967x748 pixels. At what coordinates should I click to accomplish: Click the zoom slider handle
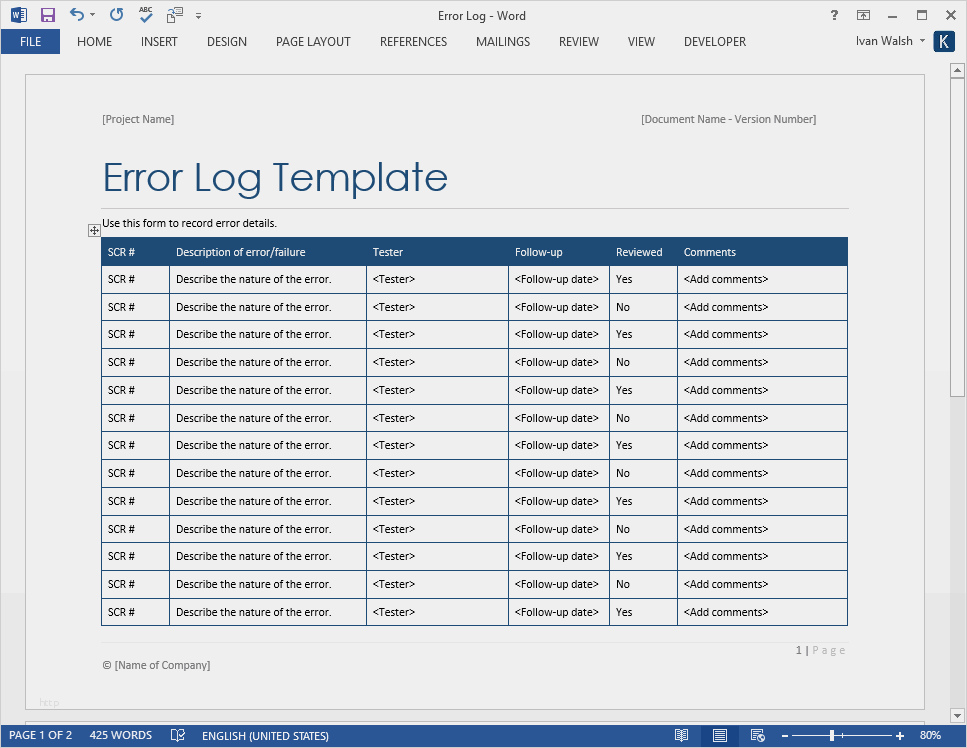[x=832, y=735]
